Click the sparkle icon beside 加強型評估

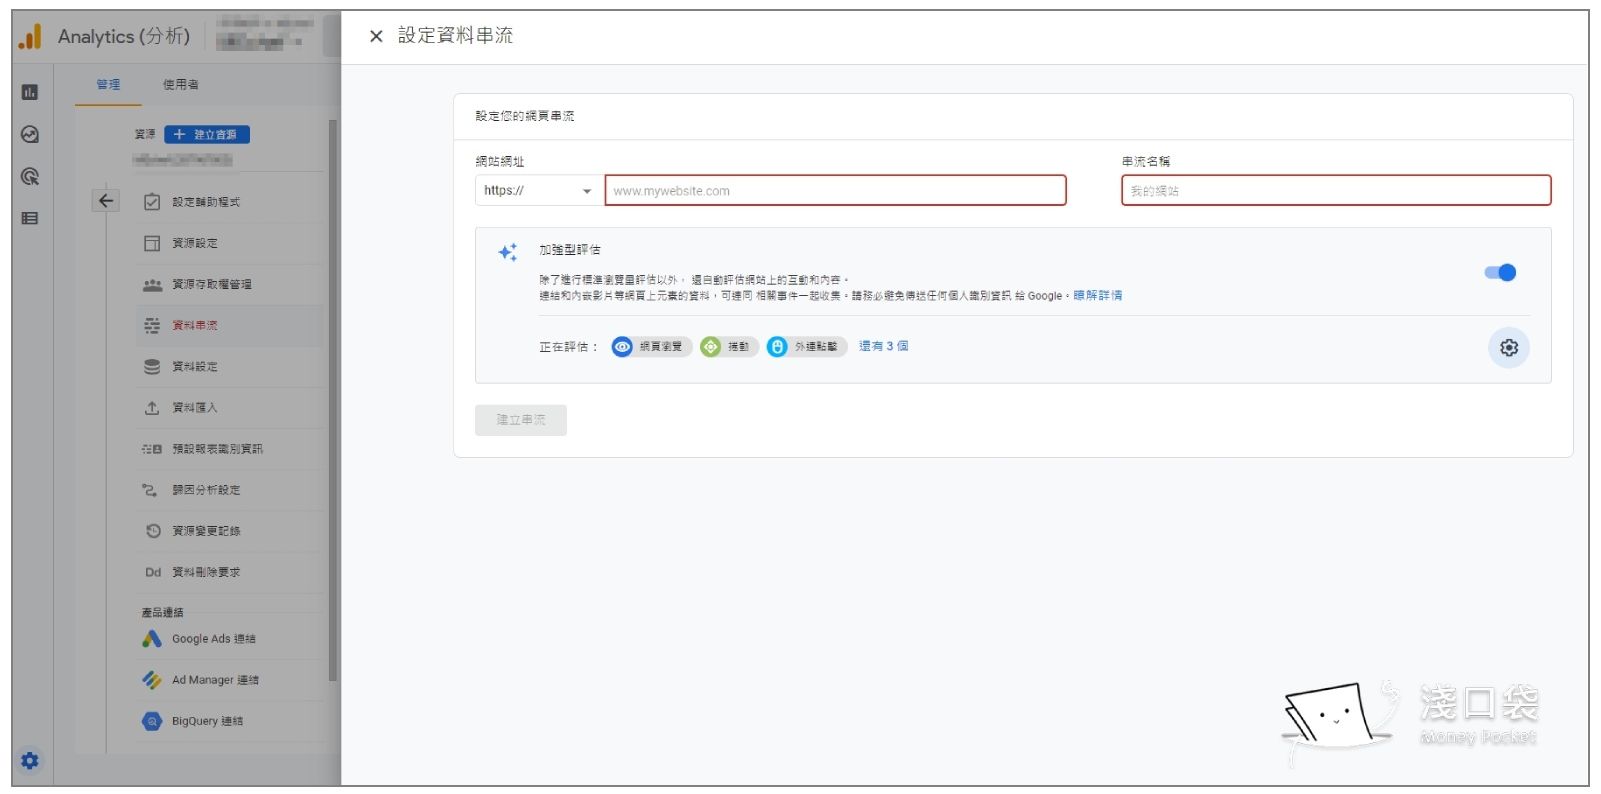(508, 252)
